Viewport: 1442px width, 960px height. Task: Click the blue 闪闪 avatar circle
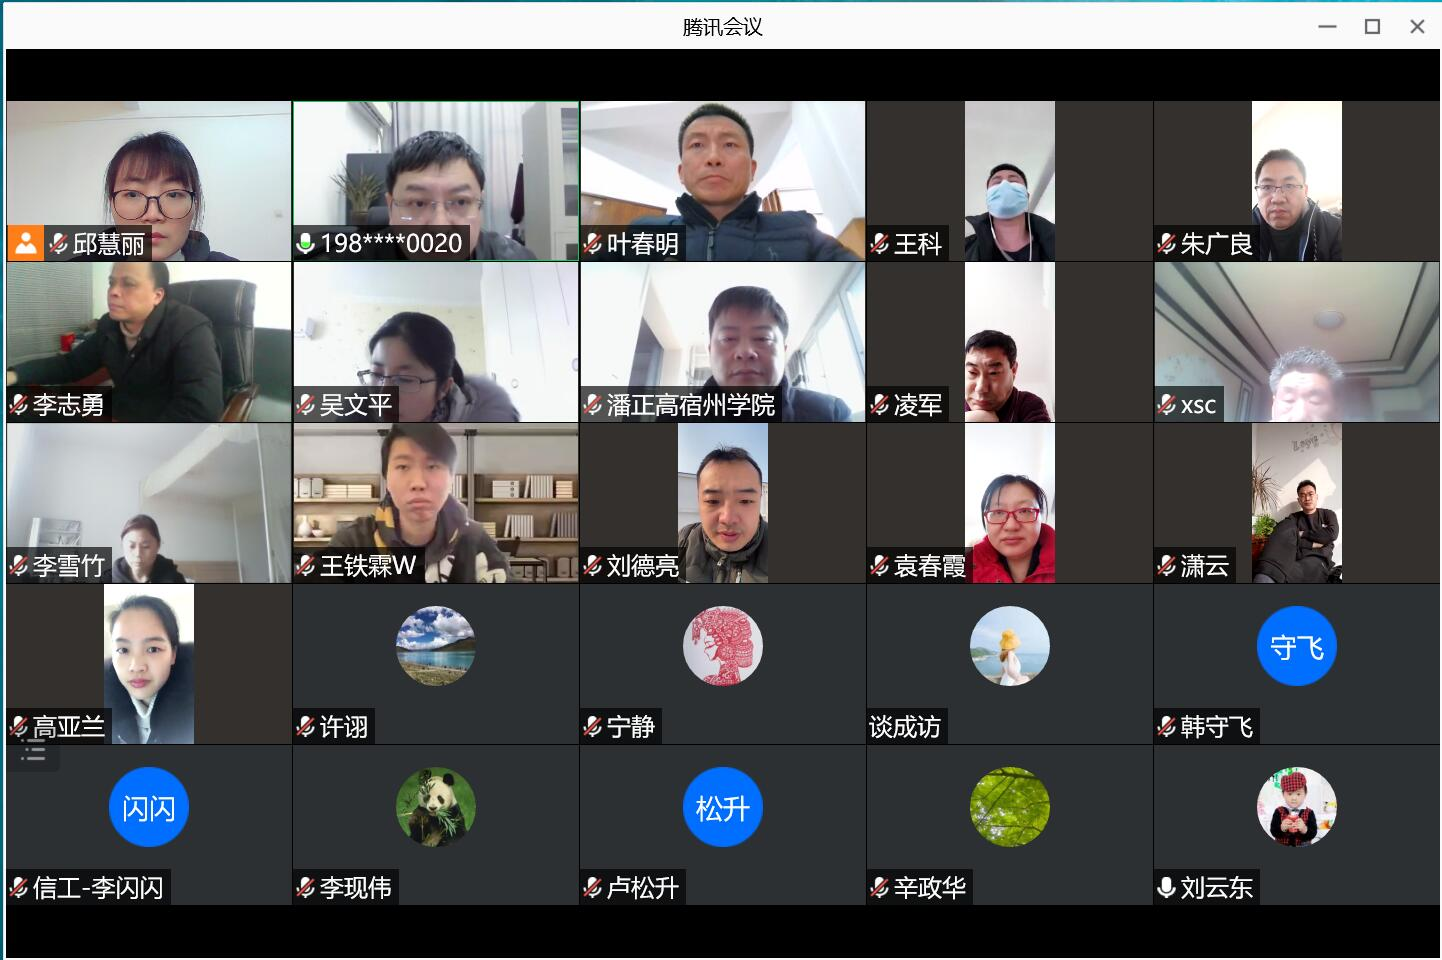(x=148, y=808)
